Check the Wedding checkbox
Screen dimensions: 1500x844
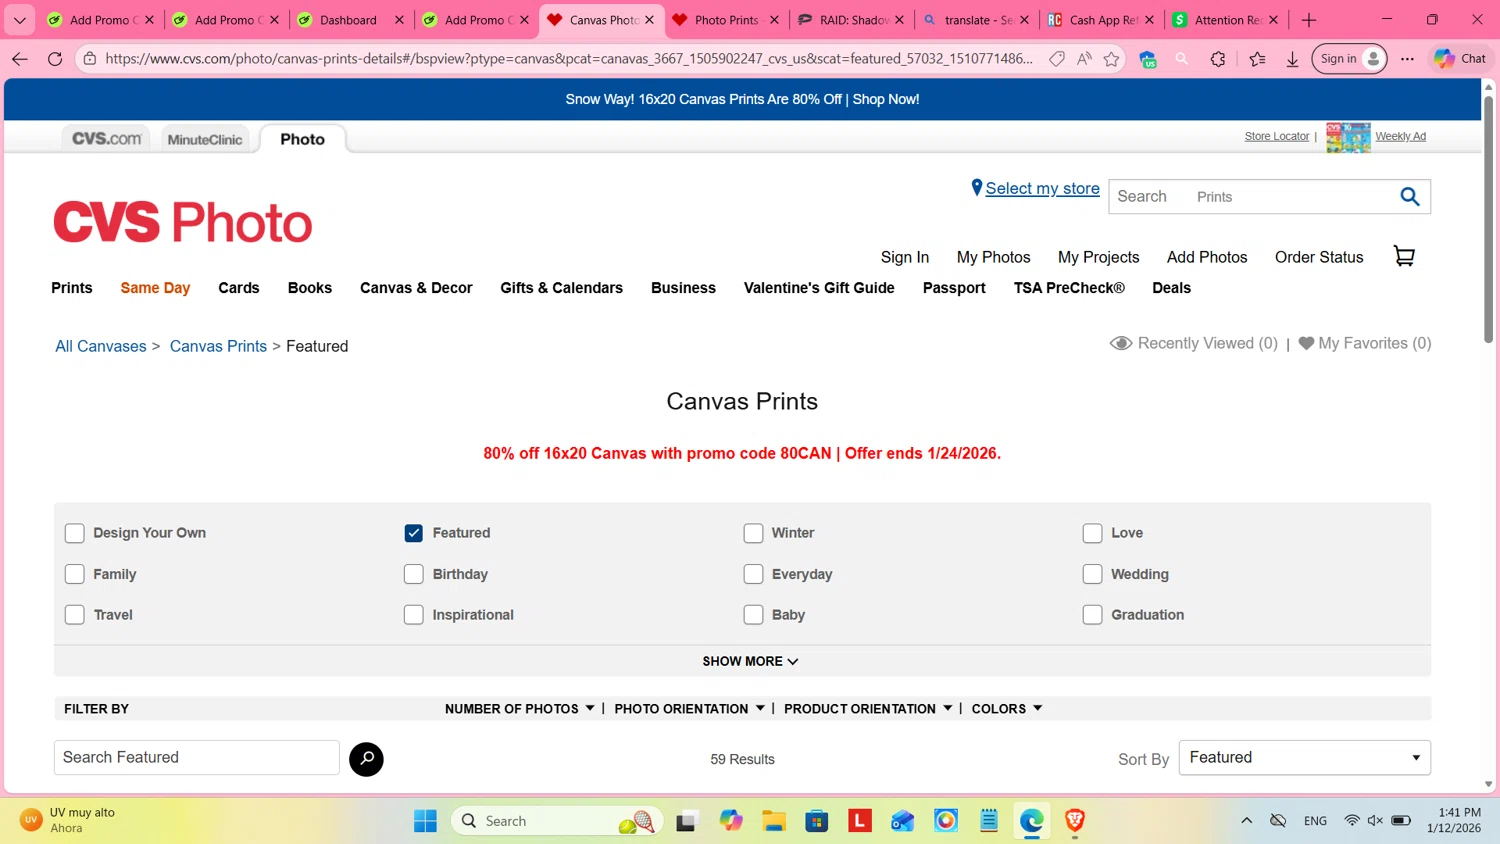1092,574
